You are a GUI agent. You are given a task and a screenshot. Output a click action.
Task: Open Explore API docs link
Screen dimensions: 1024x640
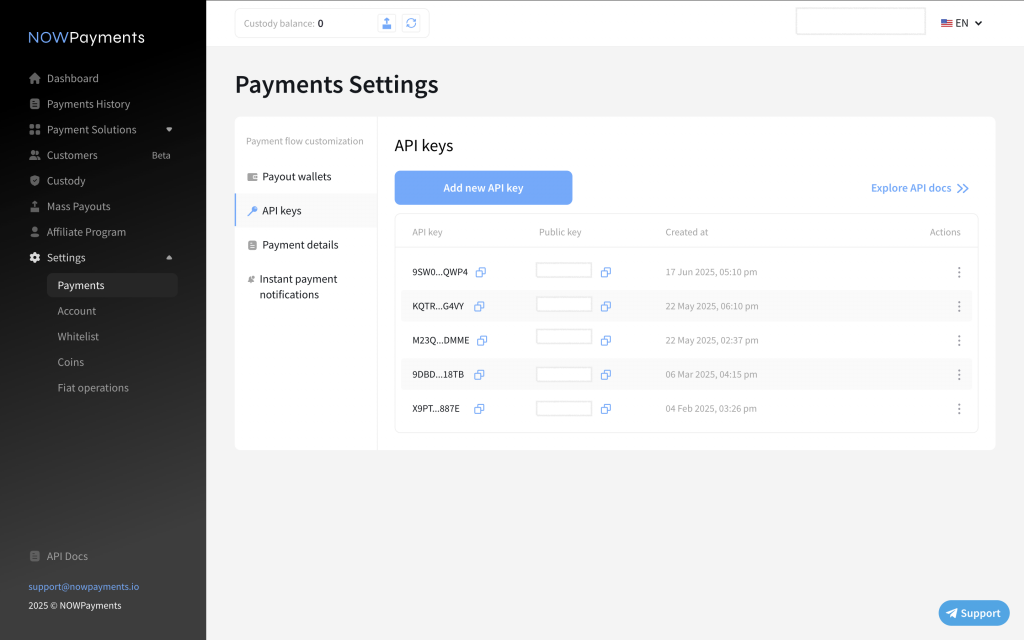(919, 188)
